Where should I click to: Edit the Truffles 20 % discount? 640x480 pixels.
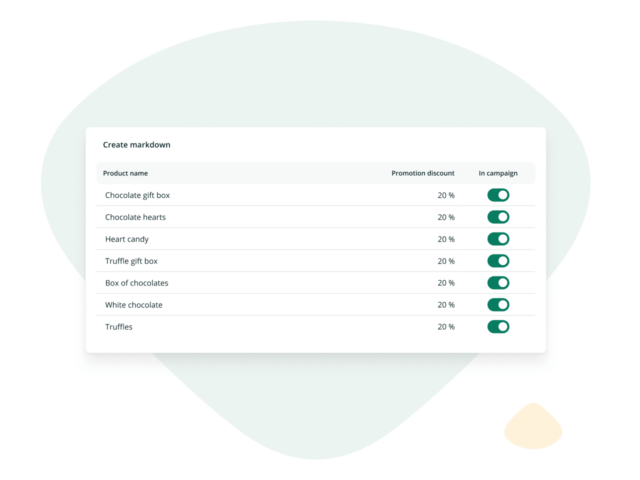(x=445, y=327)
